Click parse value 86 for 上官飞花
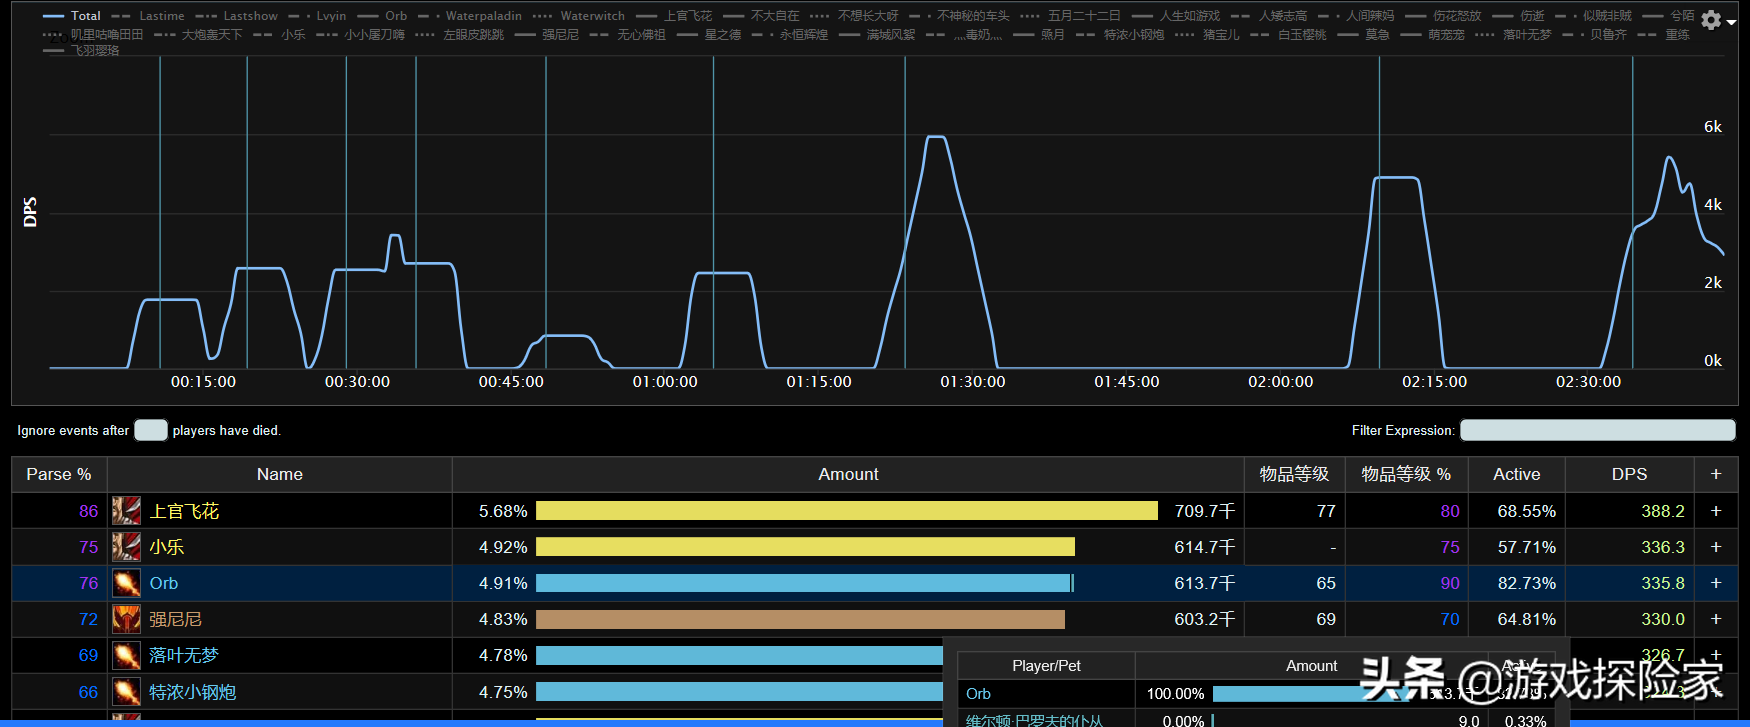1750x727 pixels. [x=89, y=511]
